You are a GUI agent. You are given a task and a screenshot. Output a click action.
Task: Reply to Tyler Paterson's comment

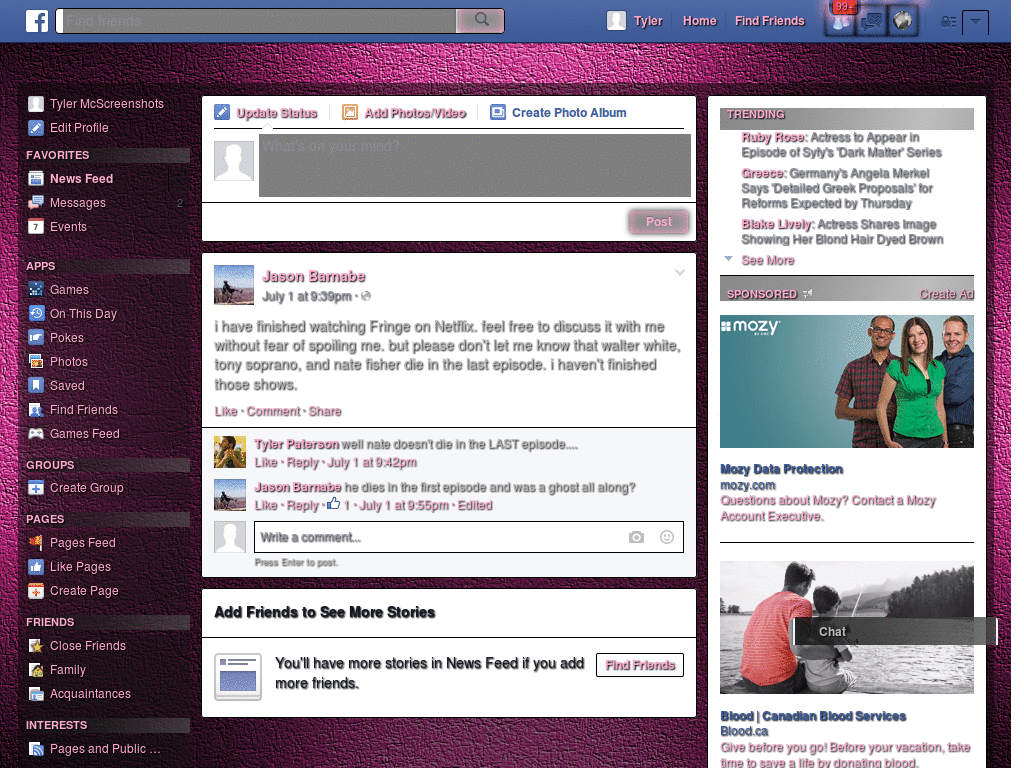pos(303,462)
